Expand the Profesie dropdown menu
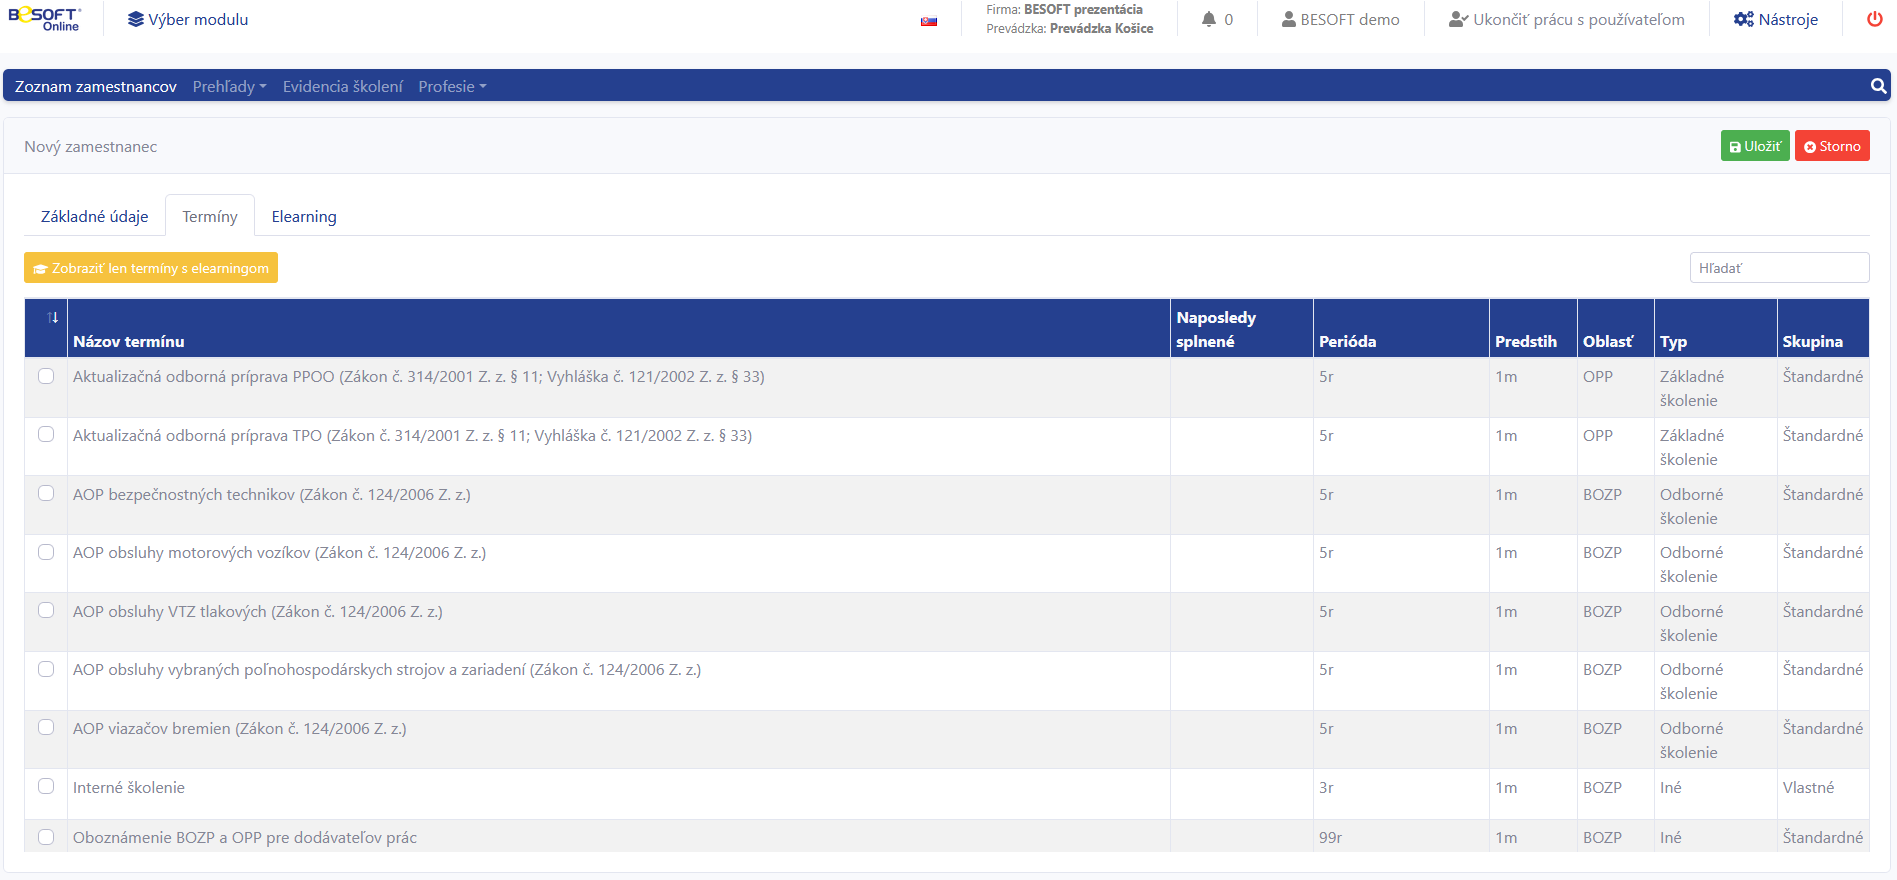Image resolution: width=1897 pixels, height=880 pixels. click(x=452, y=87)
